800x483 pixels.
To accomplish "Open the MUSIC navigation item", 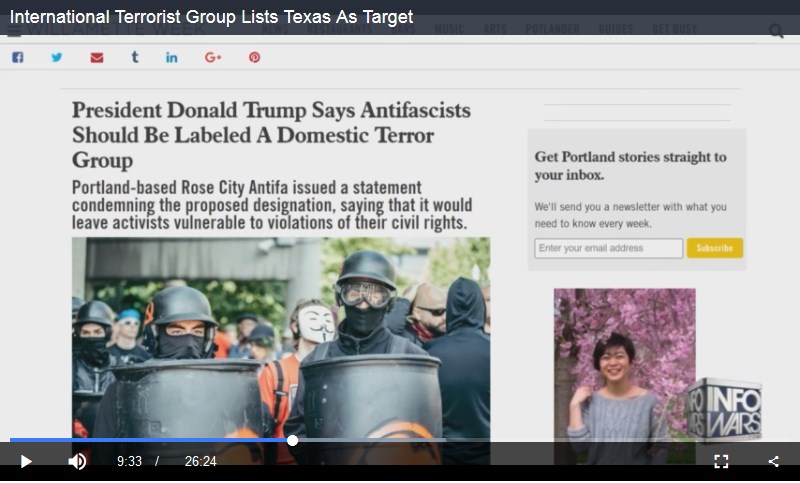I will click(x=449, y=29).
